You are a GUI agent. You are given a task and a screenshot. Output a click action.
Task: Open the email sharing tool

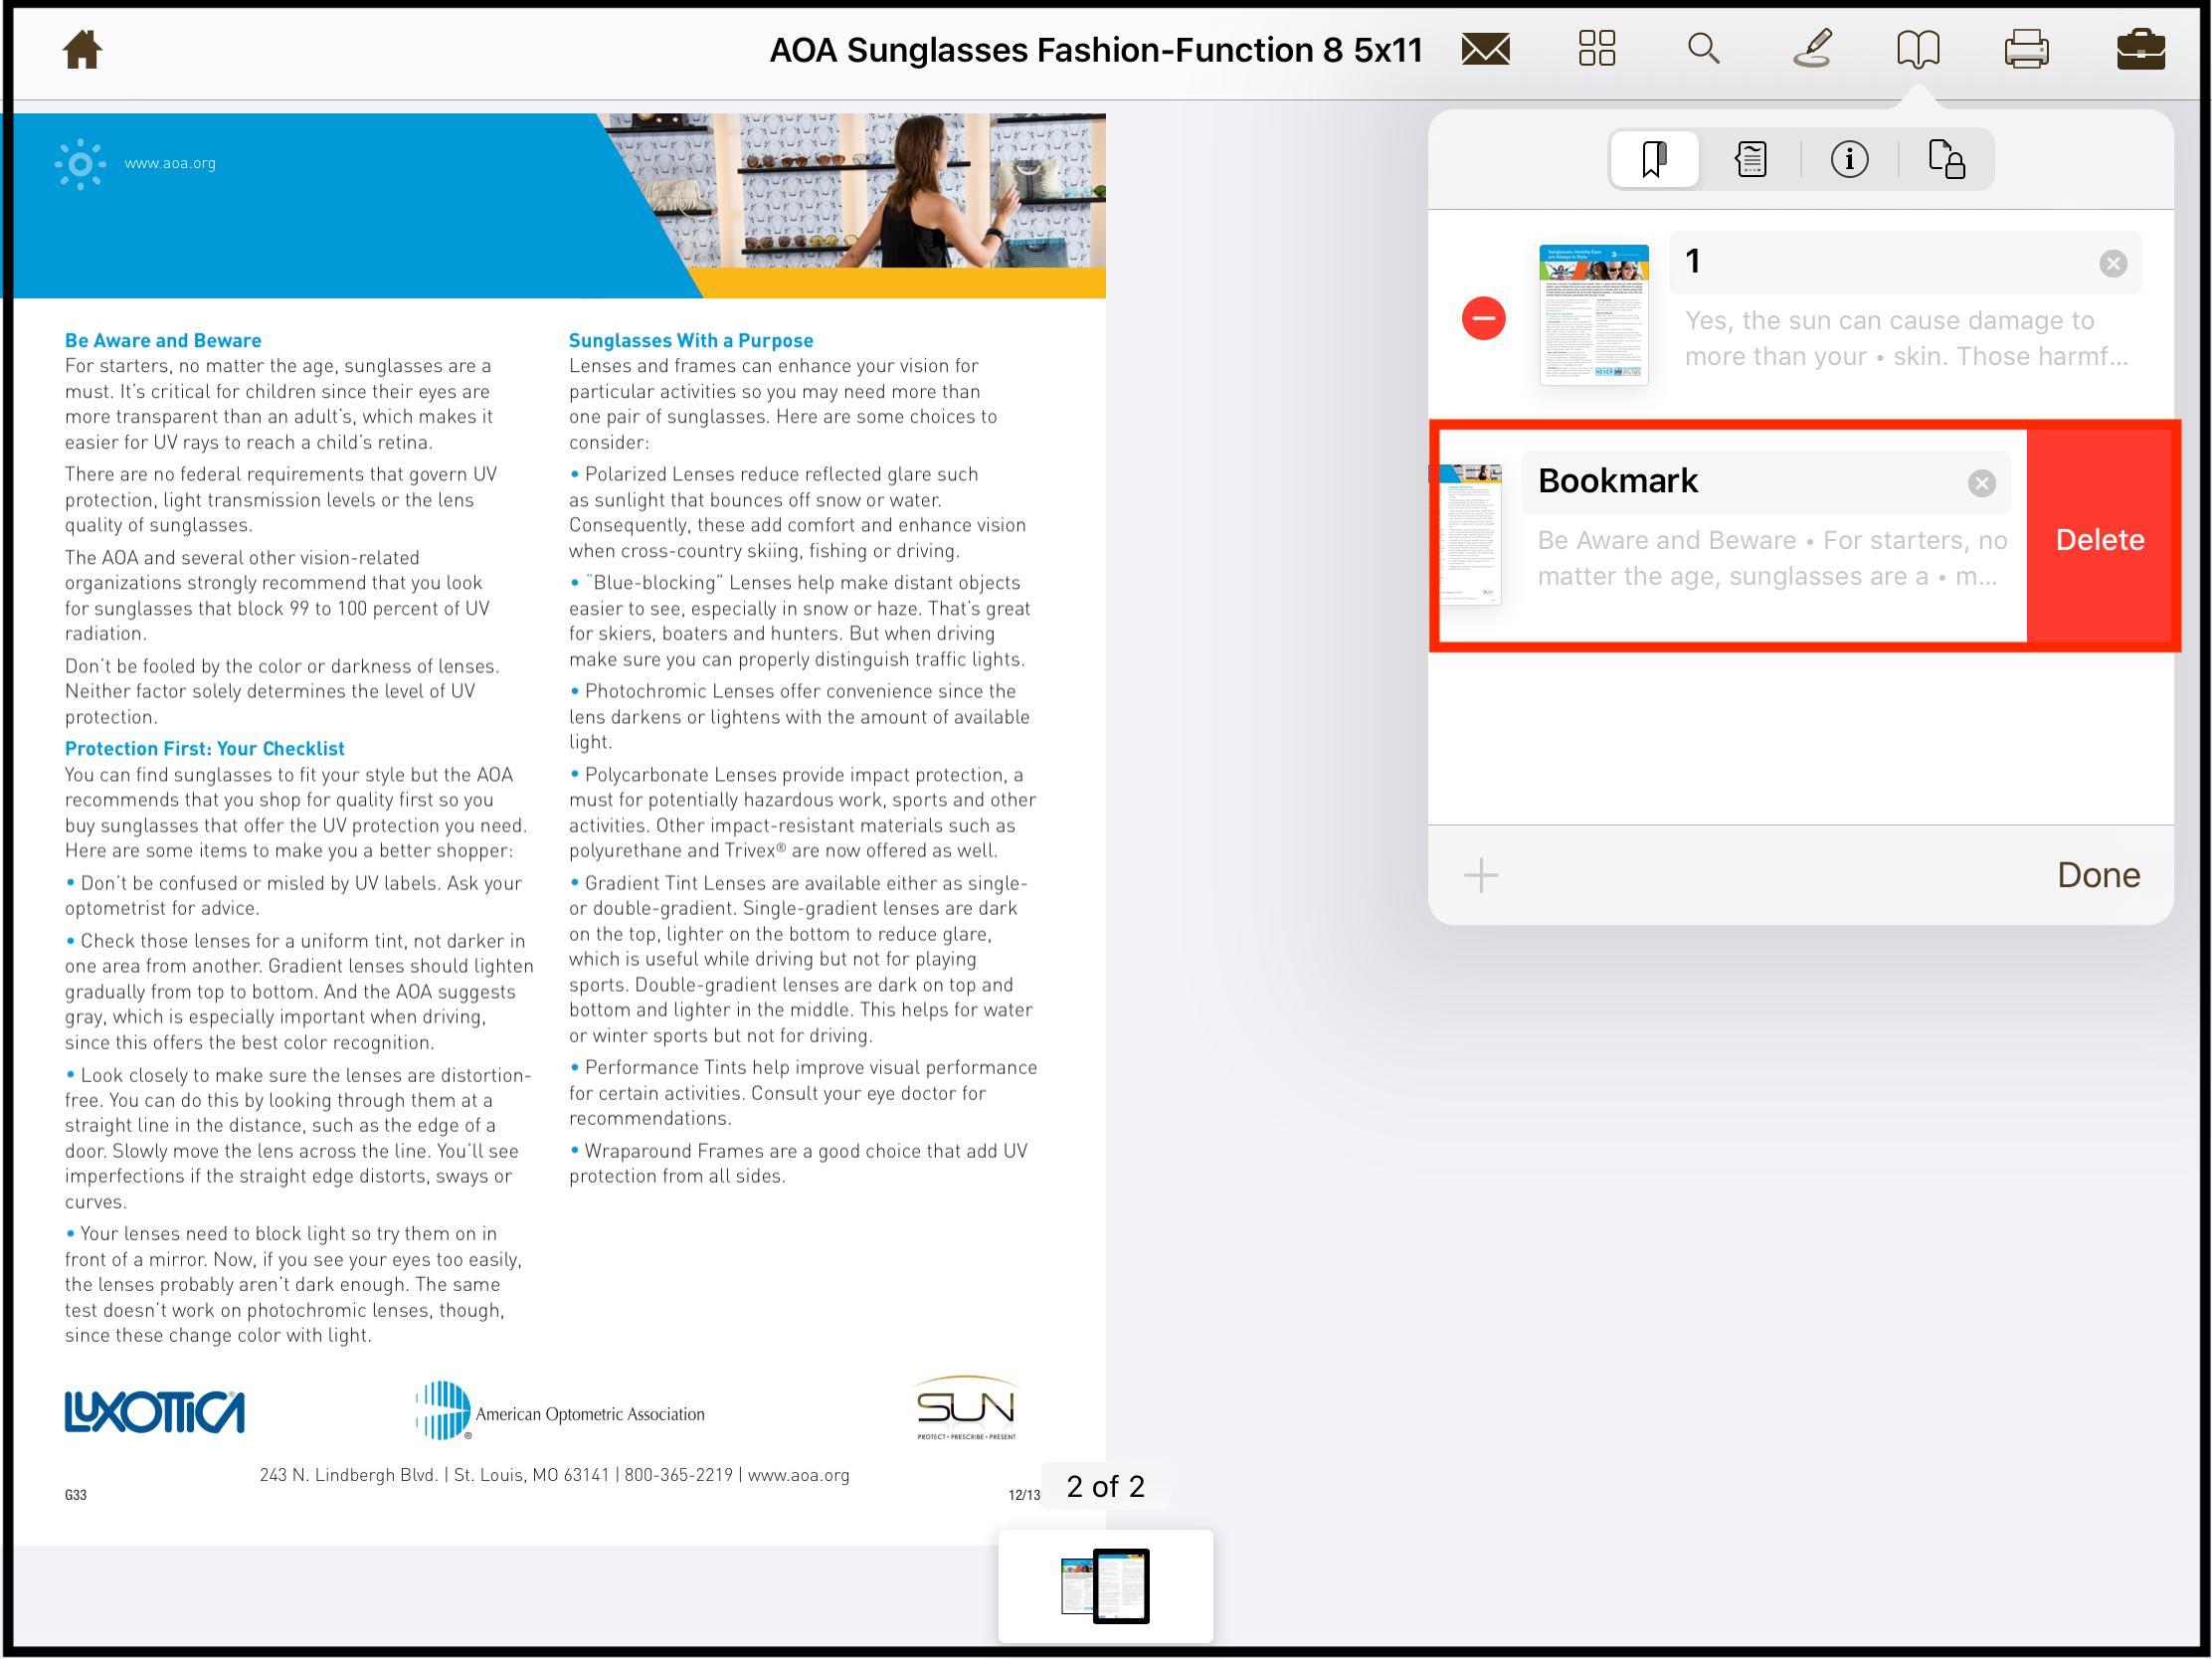1484,48
